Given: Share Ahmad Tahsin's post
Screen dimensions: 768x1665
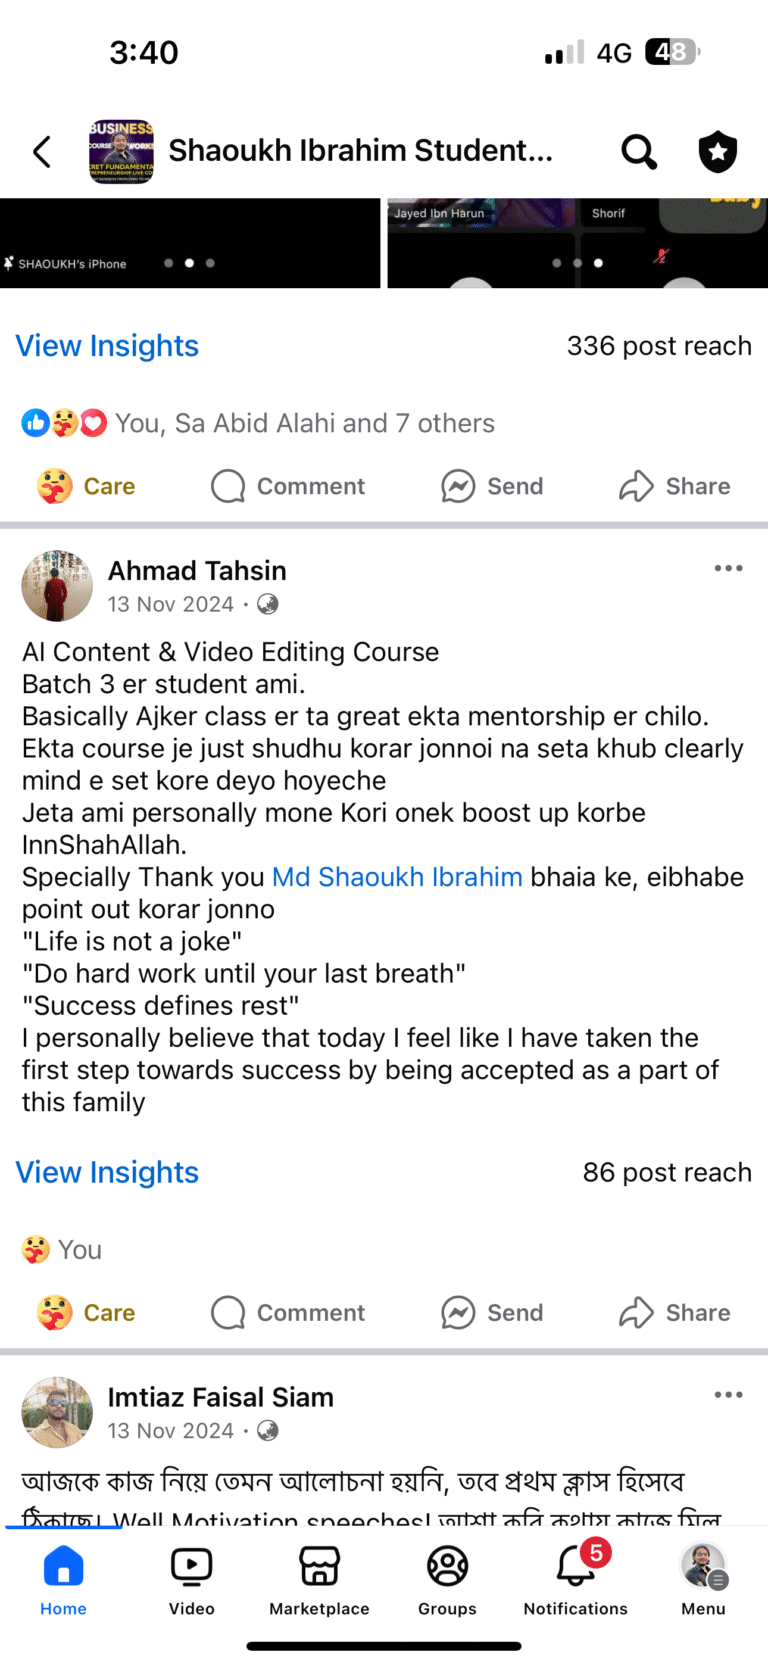Looking at the screenshot, I should (x=675, y=1312).
